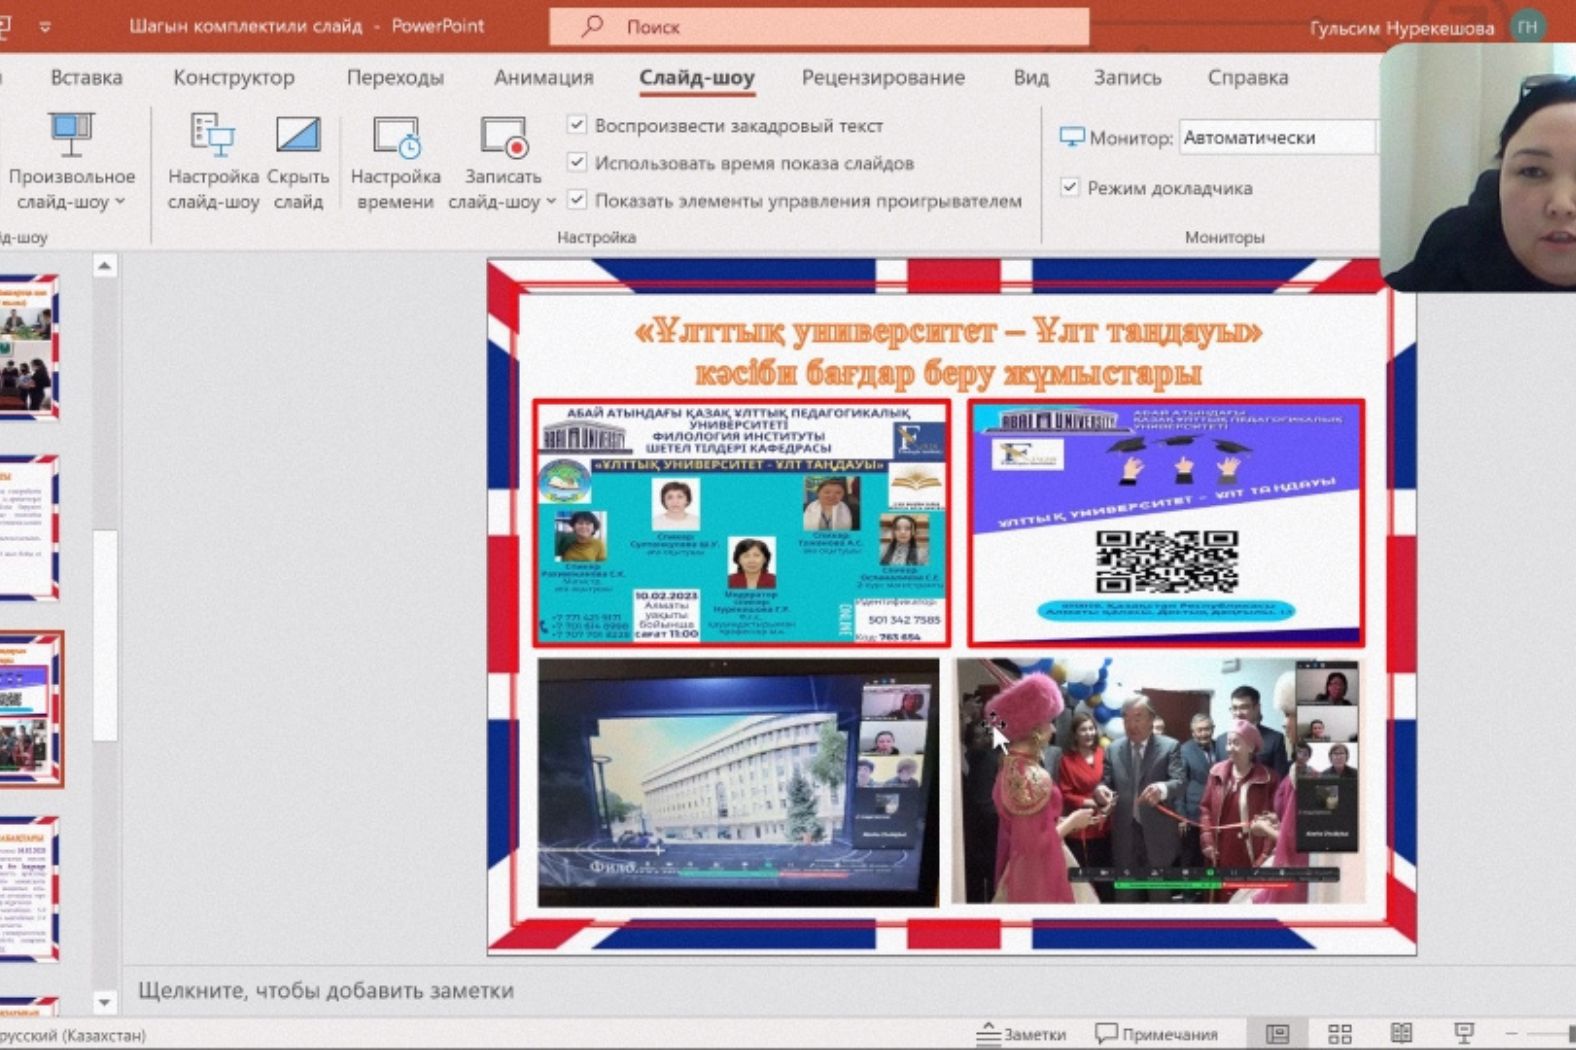The image size is (1576, 1050).
Task: Expand 'Произвольное слайд-шоу' dropdown
Action: [120, 202]
